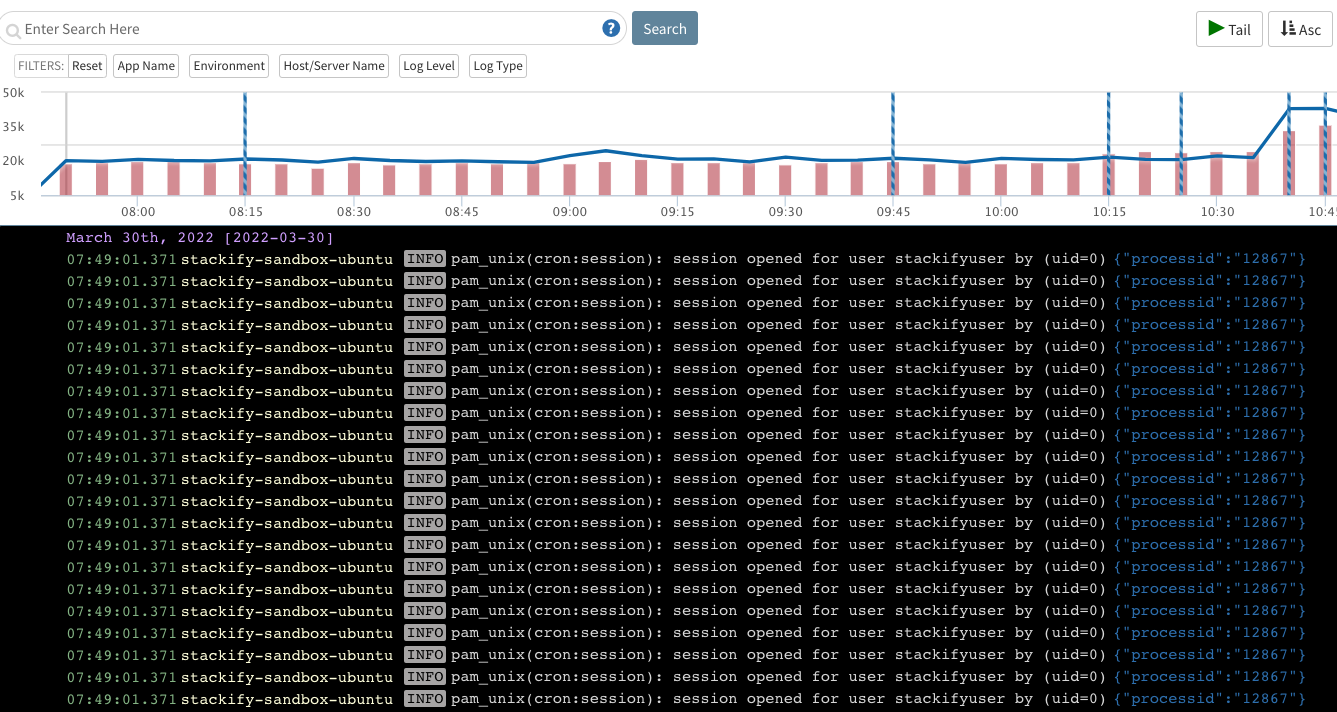
Task: Open the search help question mark icon
Action: click(611, 28)
